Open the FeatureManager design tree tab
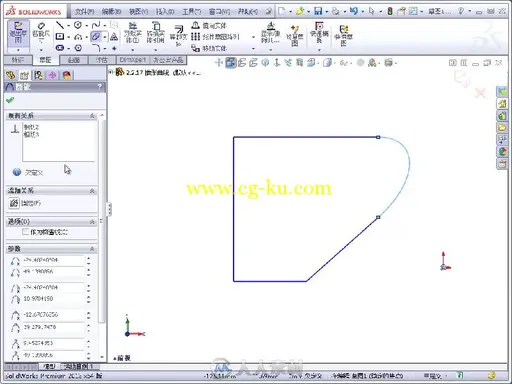 pos(10,75)
